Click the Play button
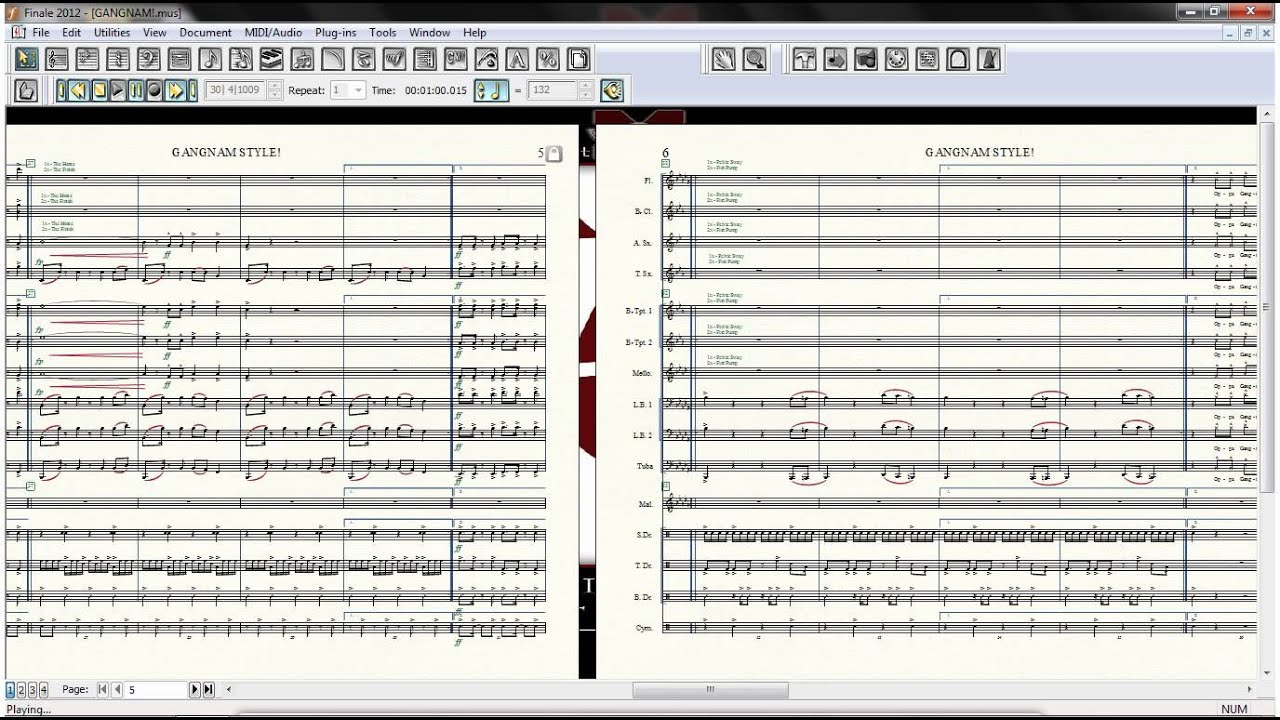This screenshot has height=720, width=1280. (x=117, y=90)
